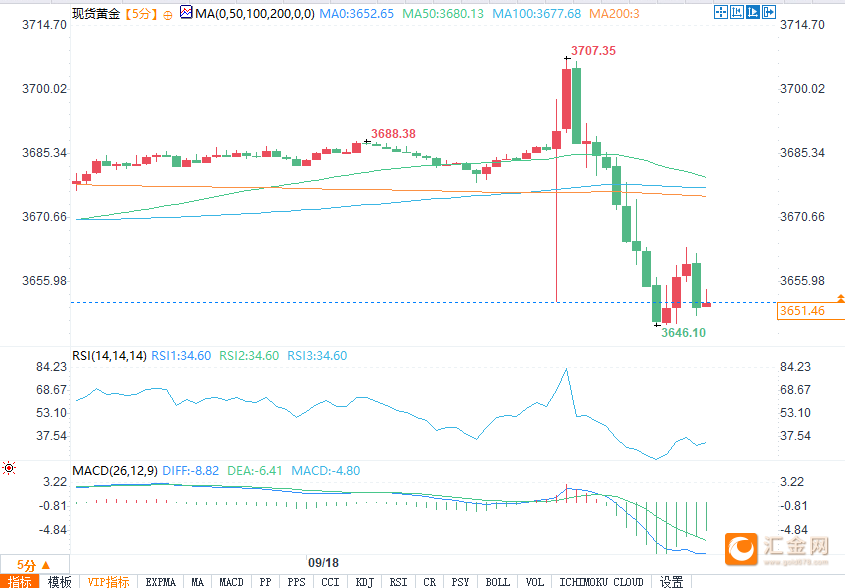845x588 pixels.
Task: Click the RSI3:34.60 value
Action: [317, 356]
